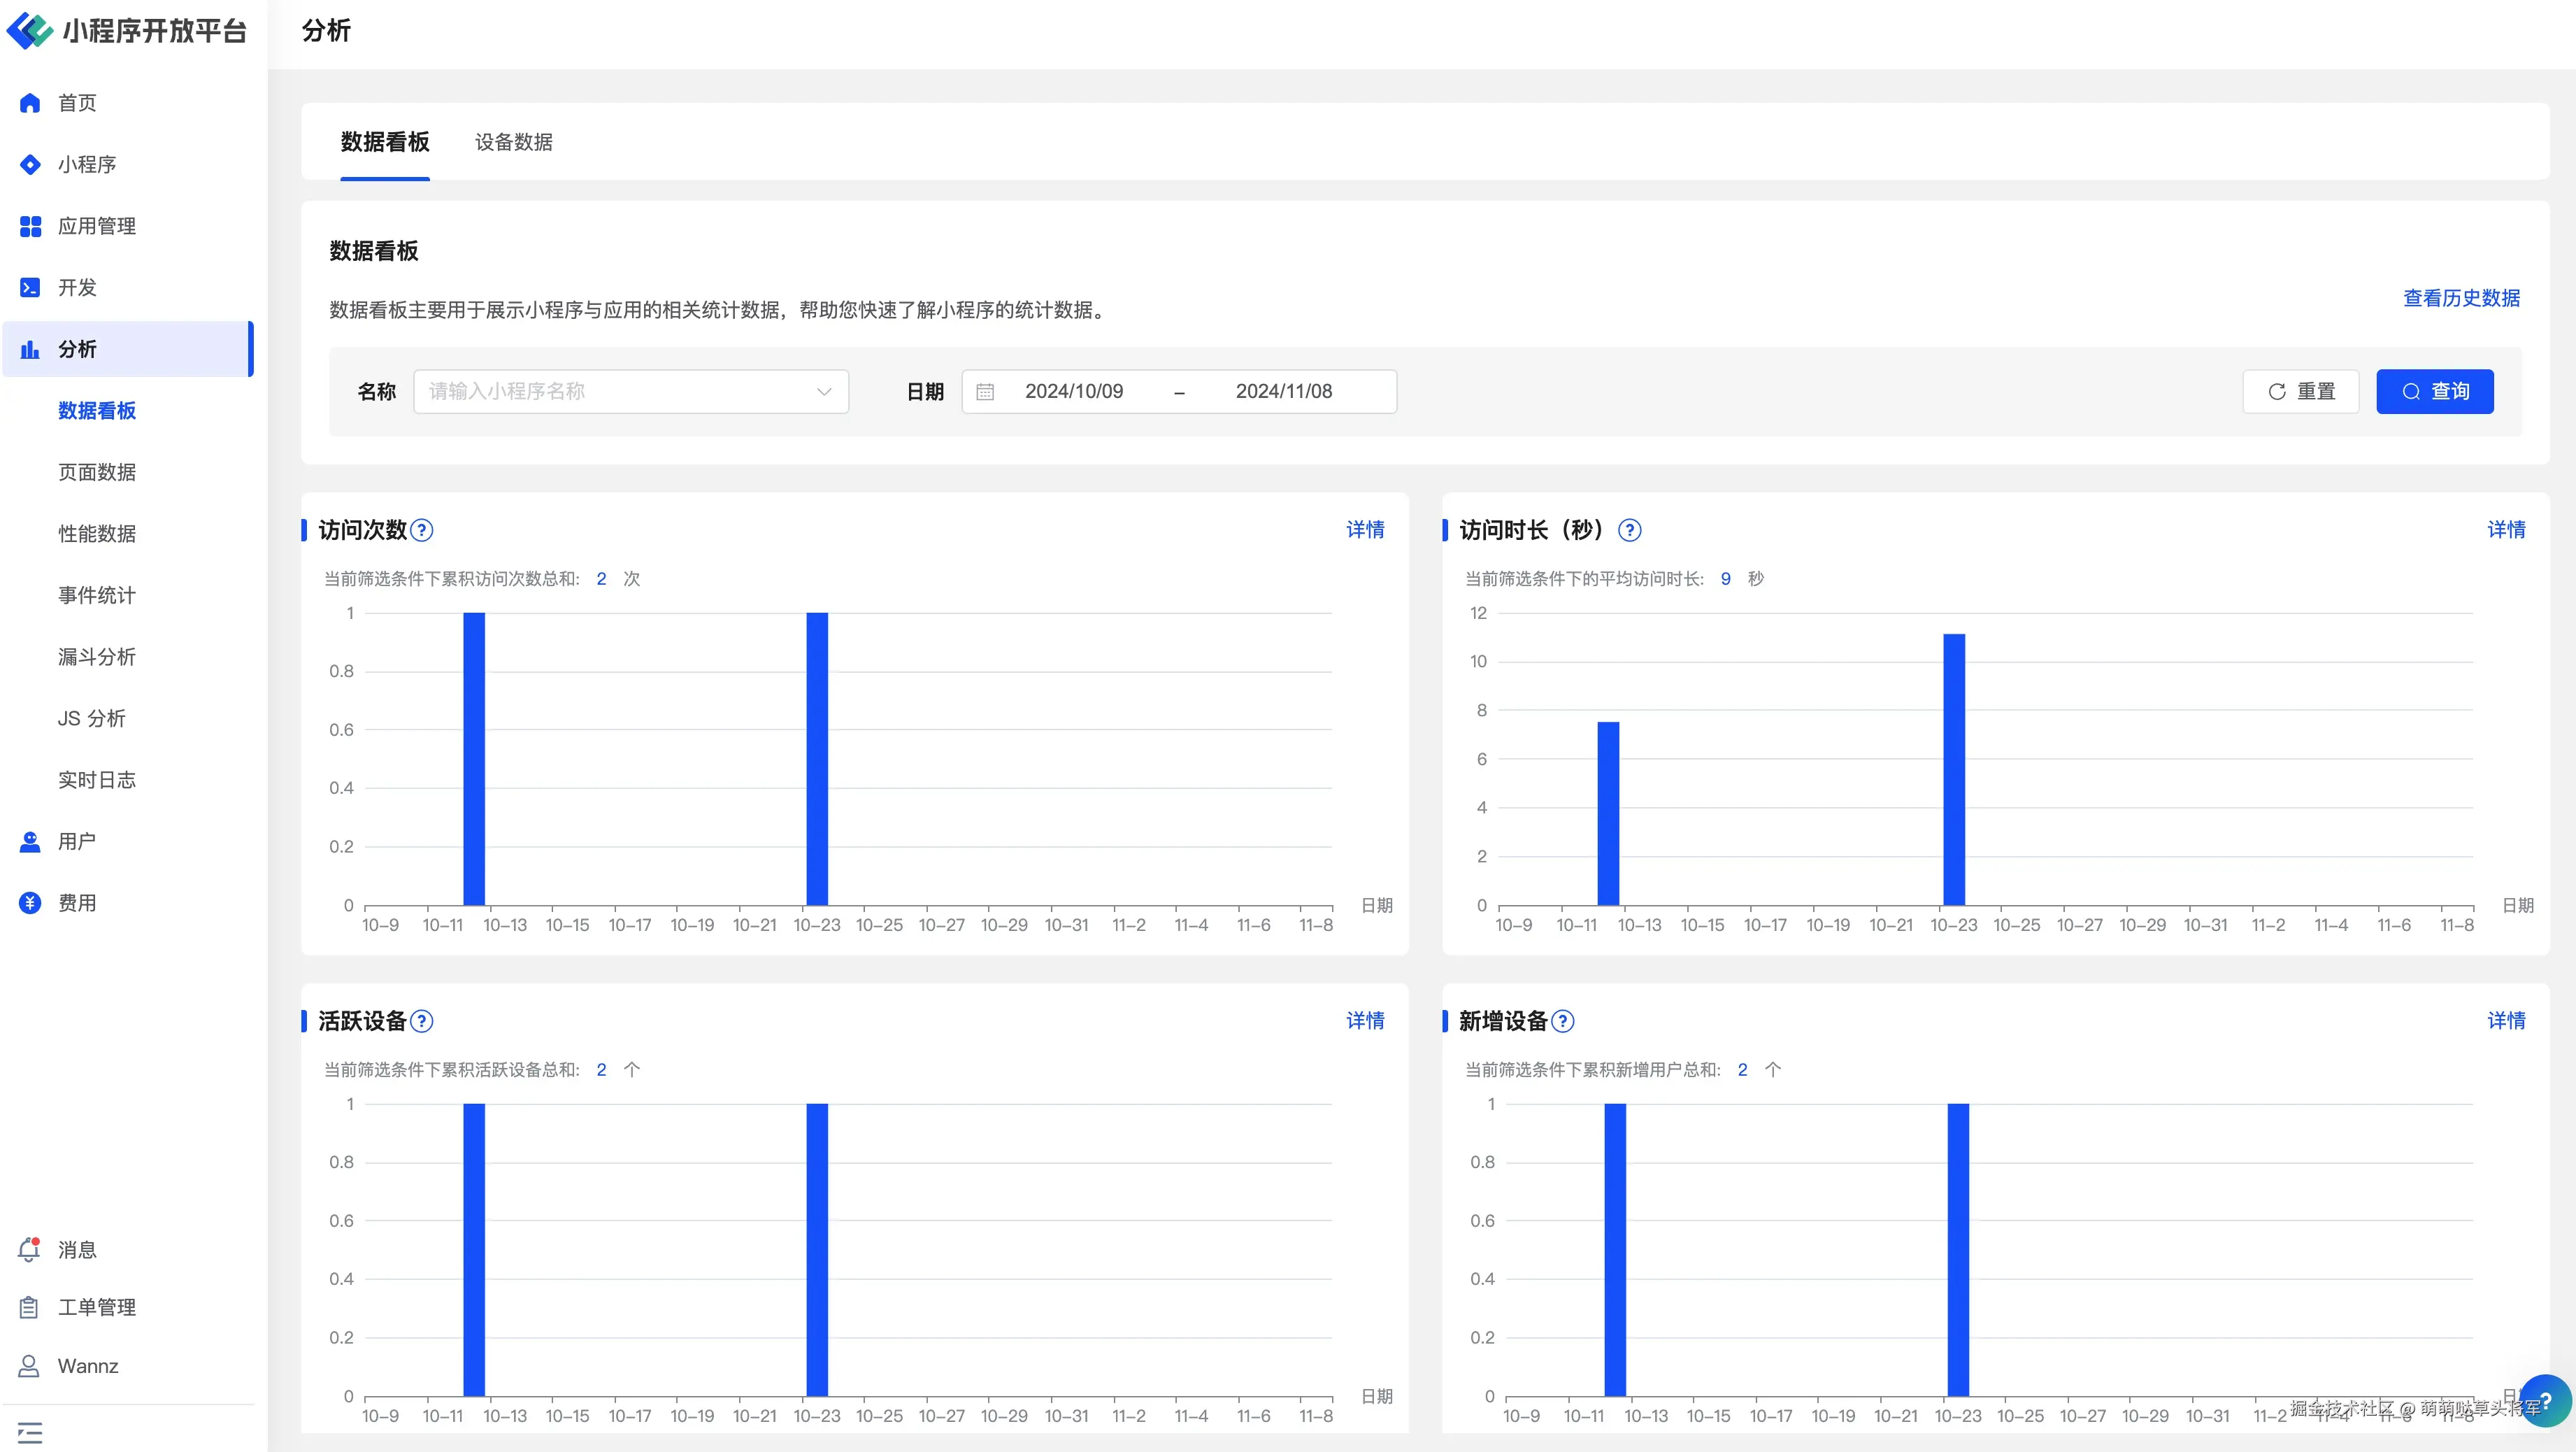The height and width of the screenshot is (1452, 2576).
Task: Click the 应用管理 grid icon
Action: point(30,226)
